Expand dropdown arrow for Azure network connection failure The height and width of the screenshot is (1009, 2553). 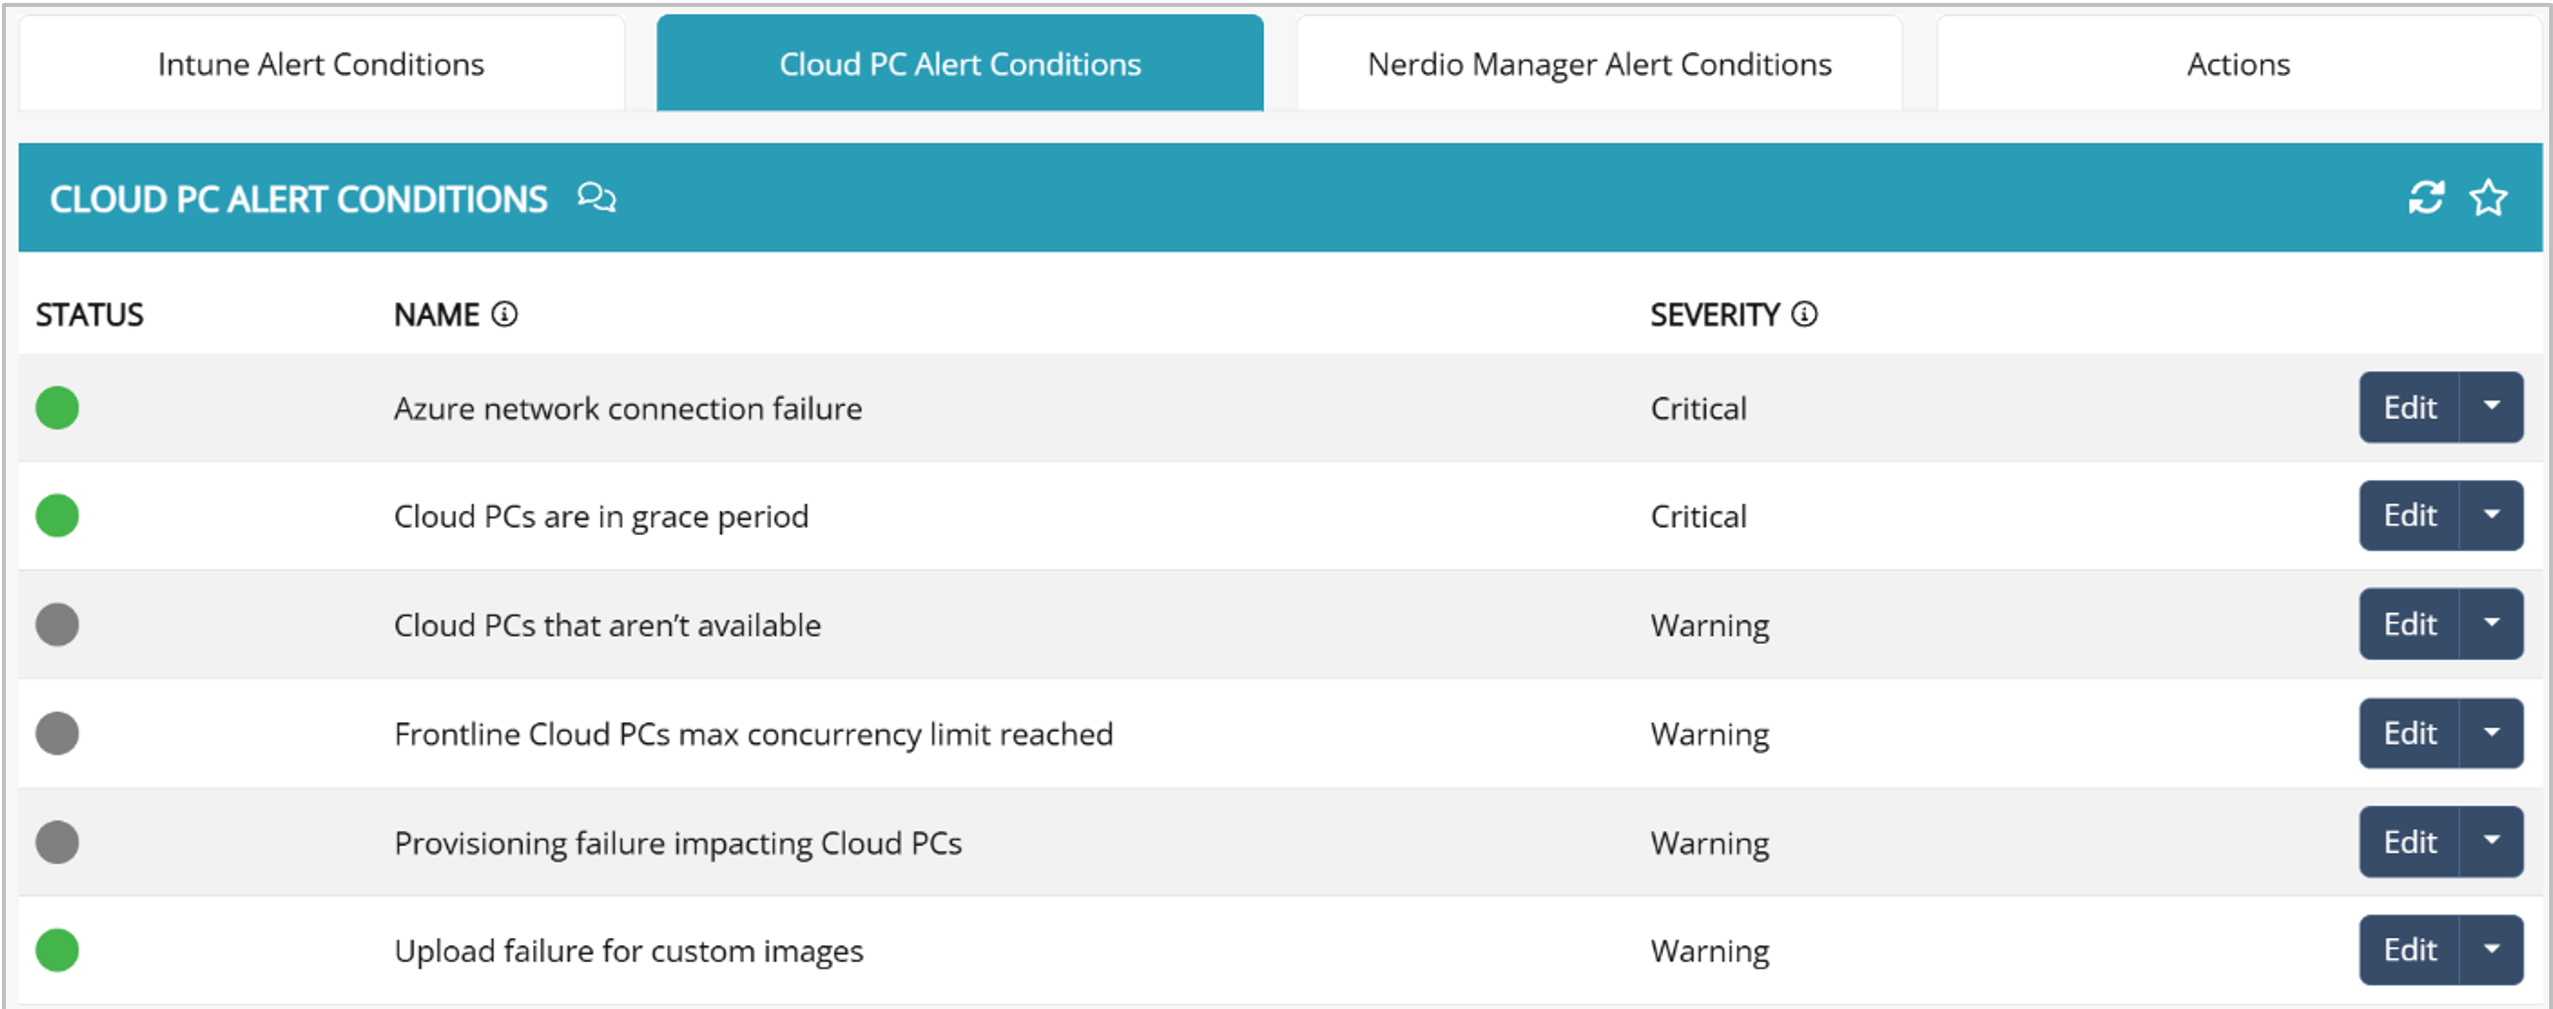pos(2491,407)
